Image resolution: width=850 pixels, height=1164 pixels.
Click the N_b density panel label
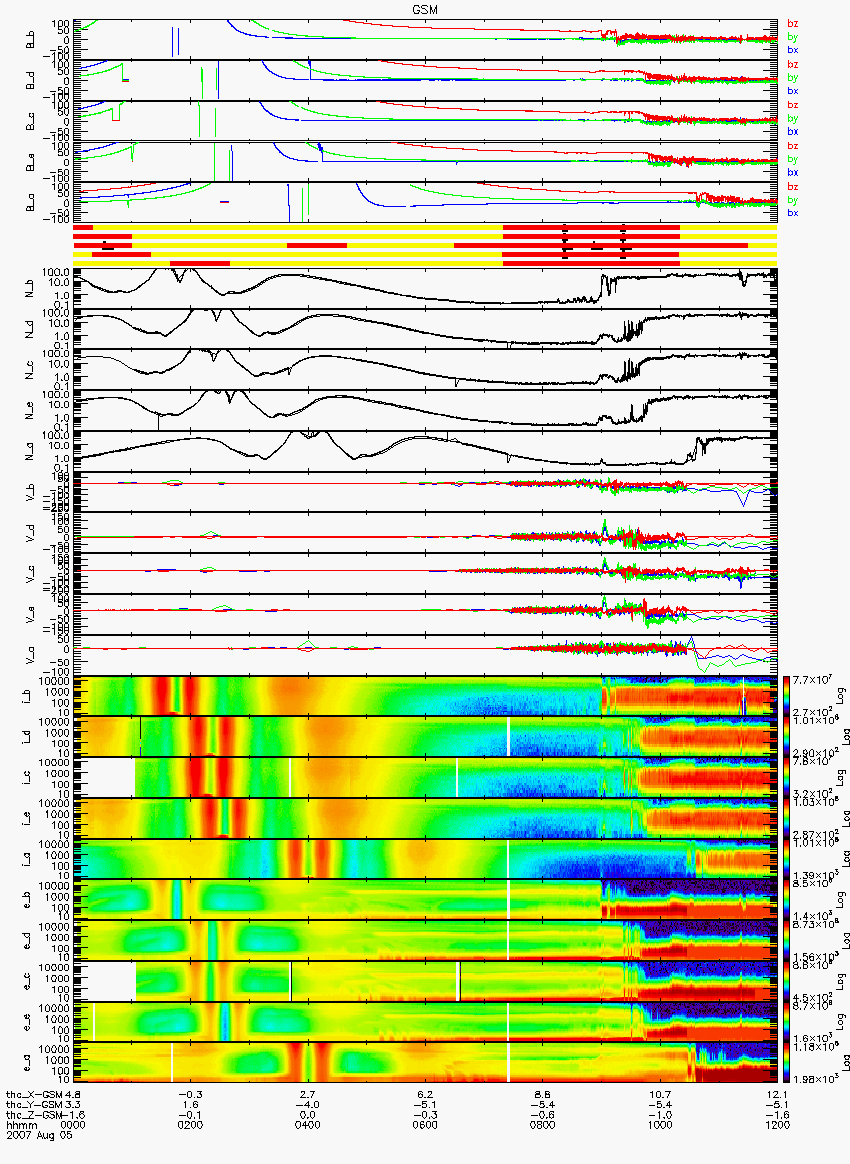pos(30,288)
